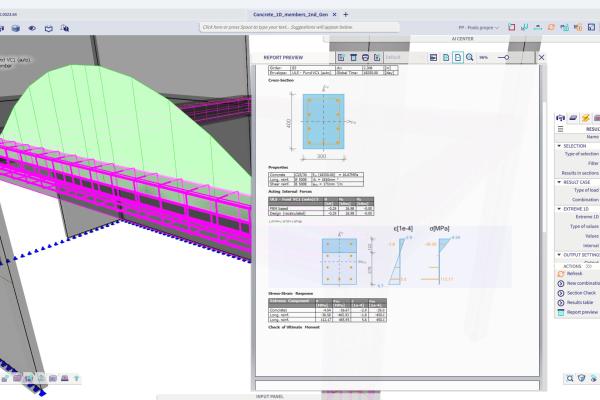Click the 3D cube icon in top-left toolbar
The width and height of the screenshot is (600, 400).
click(x=16, y=28)
